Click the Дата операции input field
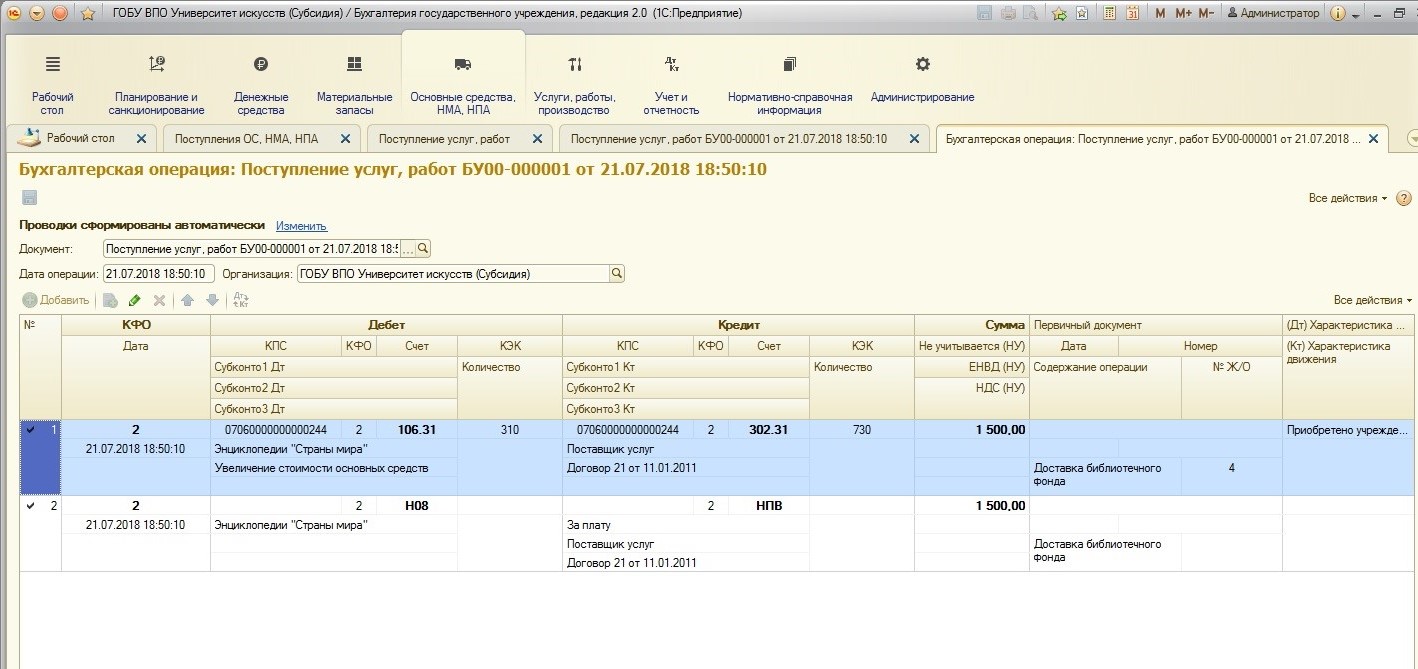 coord(158,274)
